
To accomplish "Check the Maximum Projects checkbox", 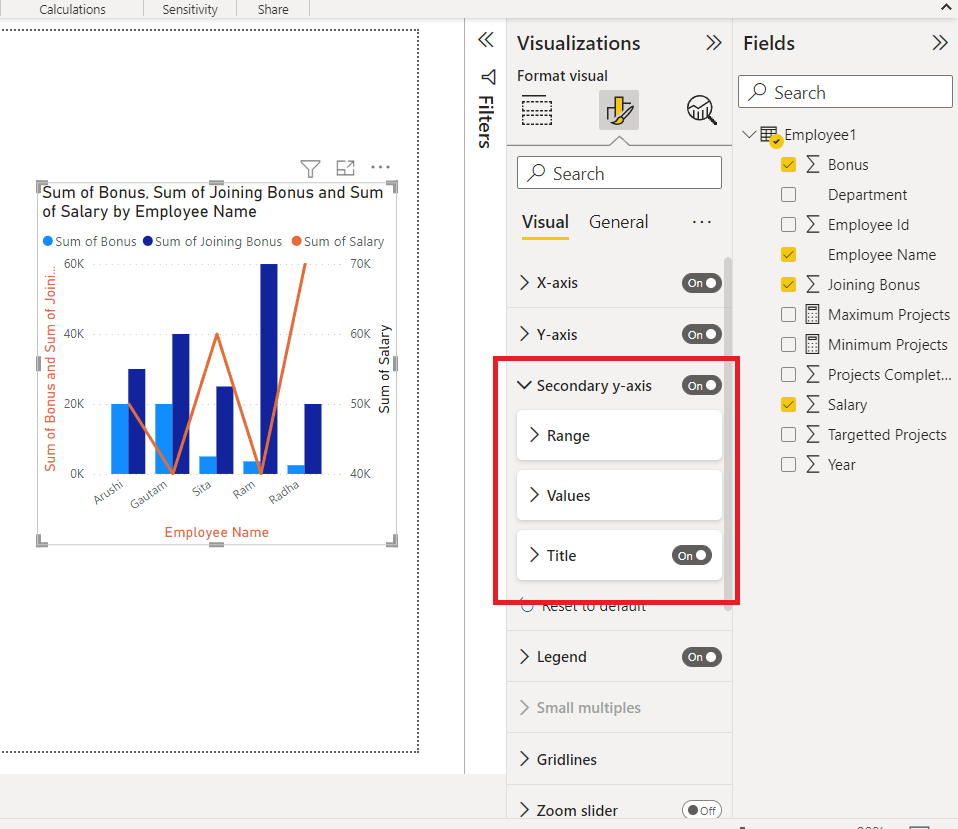I will coord(788,314).
